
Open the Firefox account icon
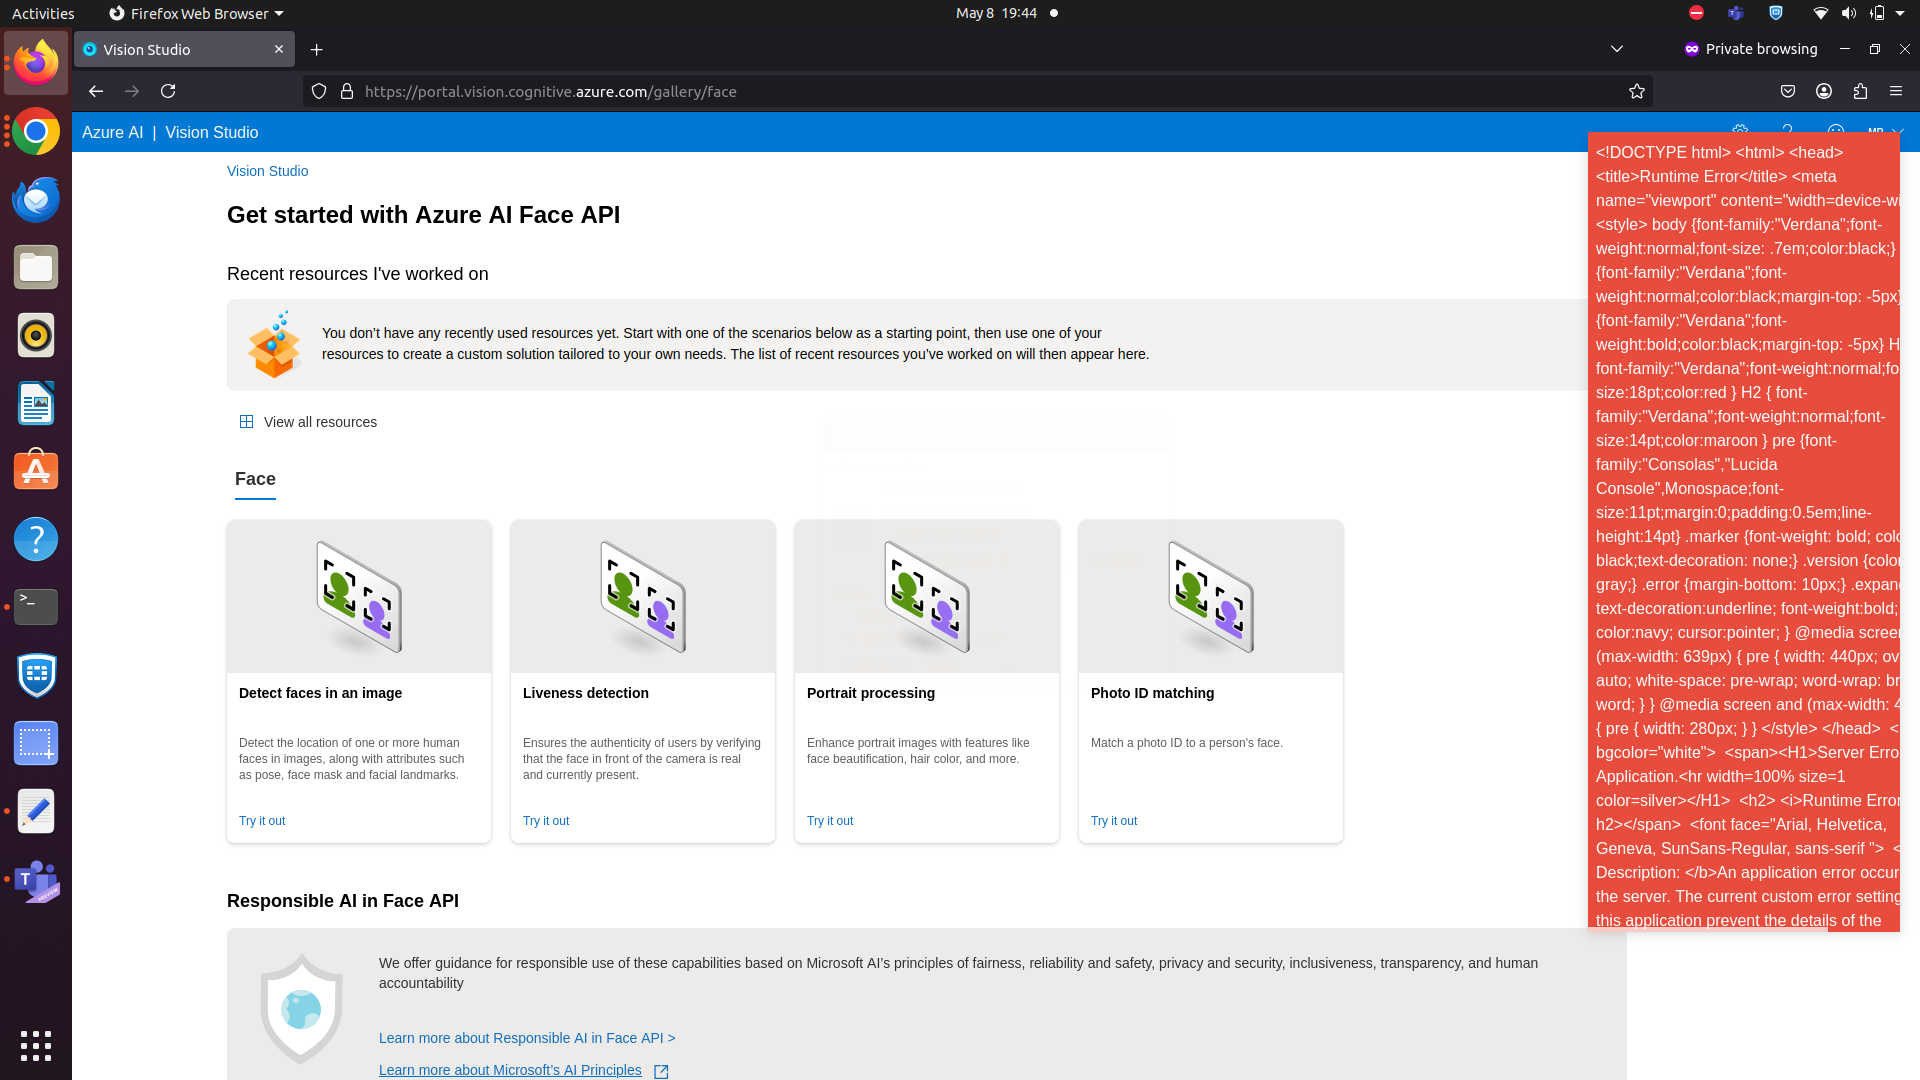click(1824, 91)
